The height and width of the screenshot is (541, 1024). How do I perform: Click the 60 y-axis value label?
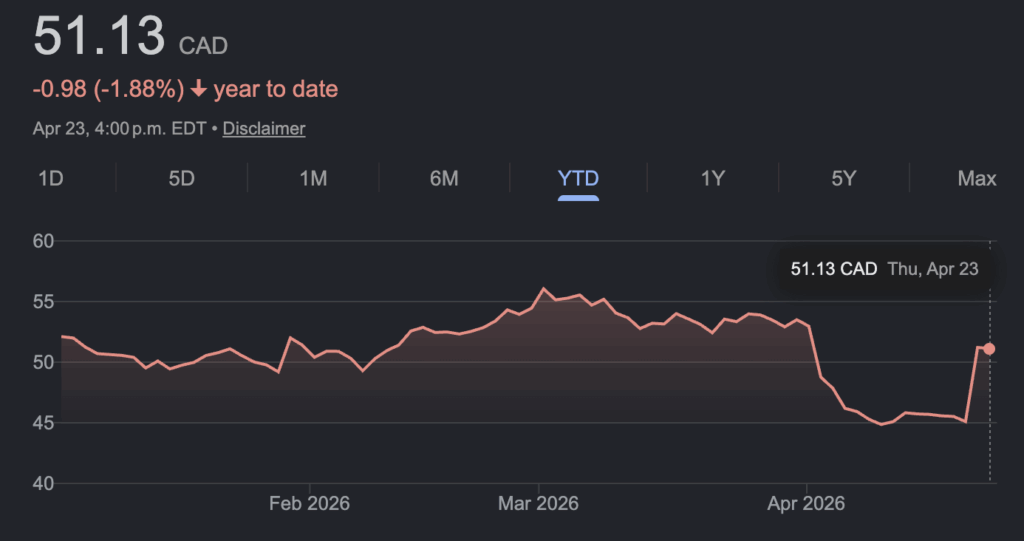42,241
